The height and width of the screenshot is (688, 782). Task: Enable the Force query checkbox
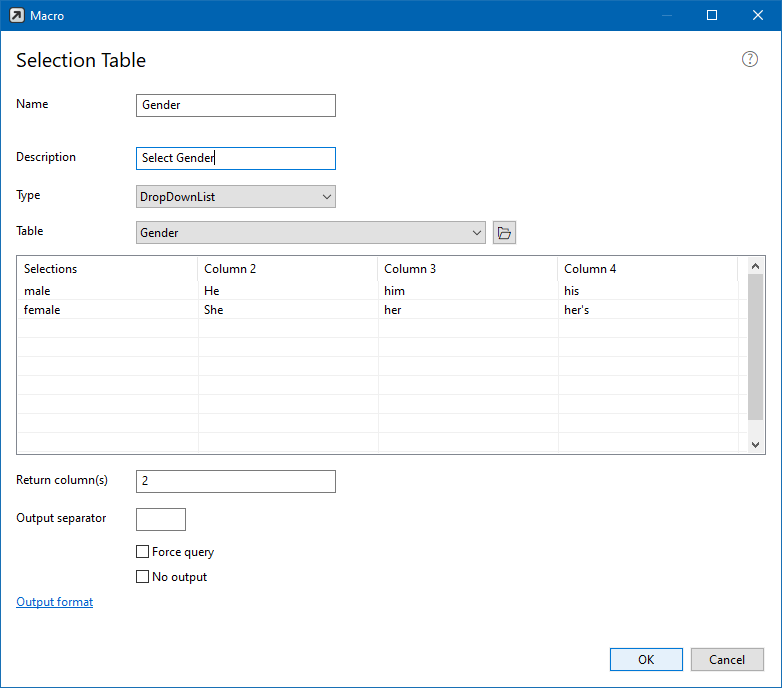(x=142, y=552)
